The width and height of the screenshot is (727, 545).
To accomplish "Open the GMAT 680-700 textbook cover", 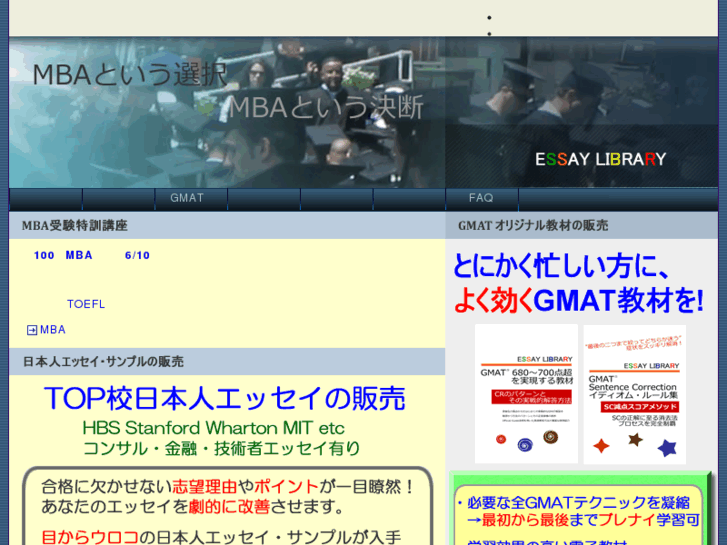I will point(526,393).
